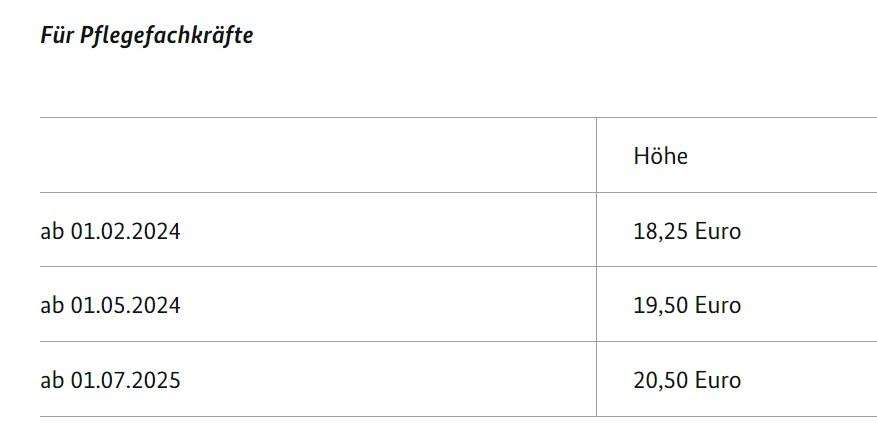
Task: Click the "Für Pflegefachkräfte" heading
Action: coord(147,35)
